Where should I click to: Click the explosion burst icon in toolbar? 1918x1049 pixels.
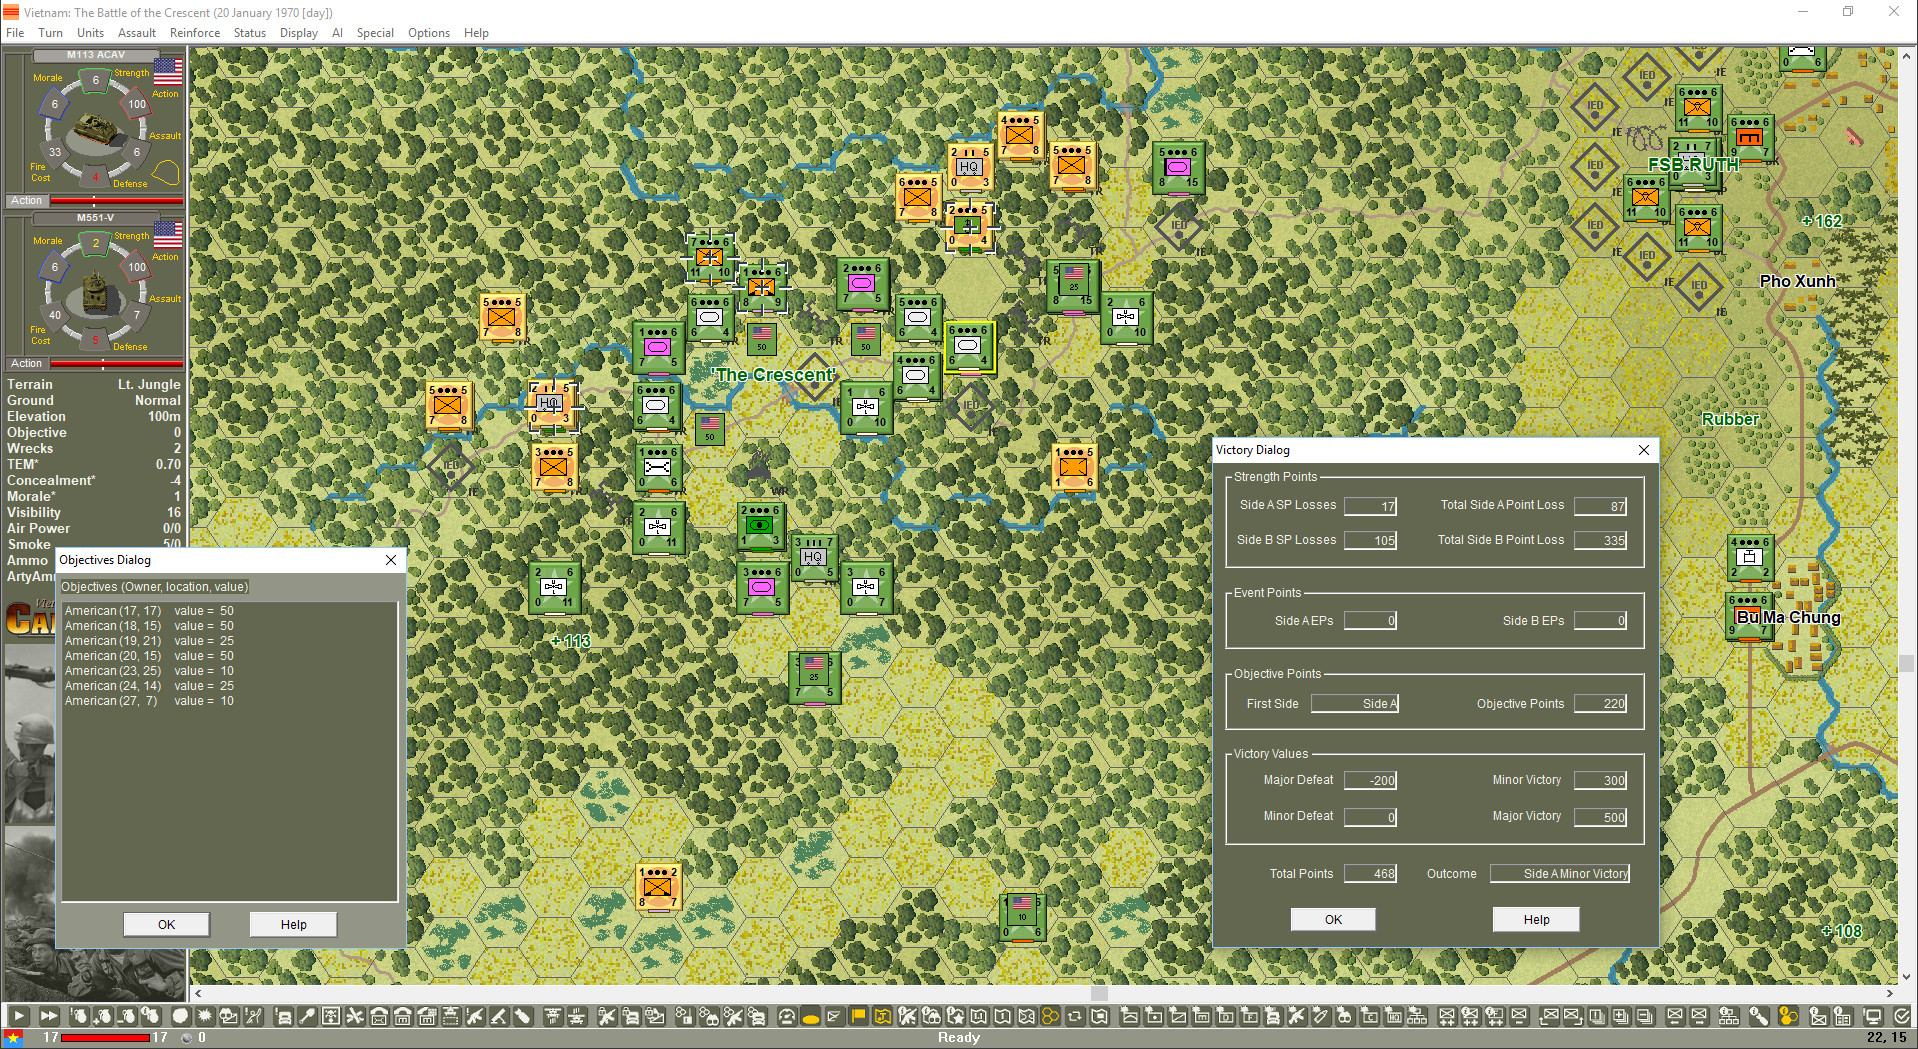click(x=203, y=1016)
